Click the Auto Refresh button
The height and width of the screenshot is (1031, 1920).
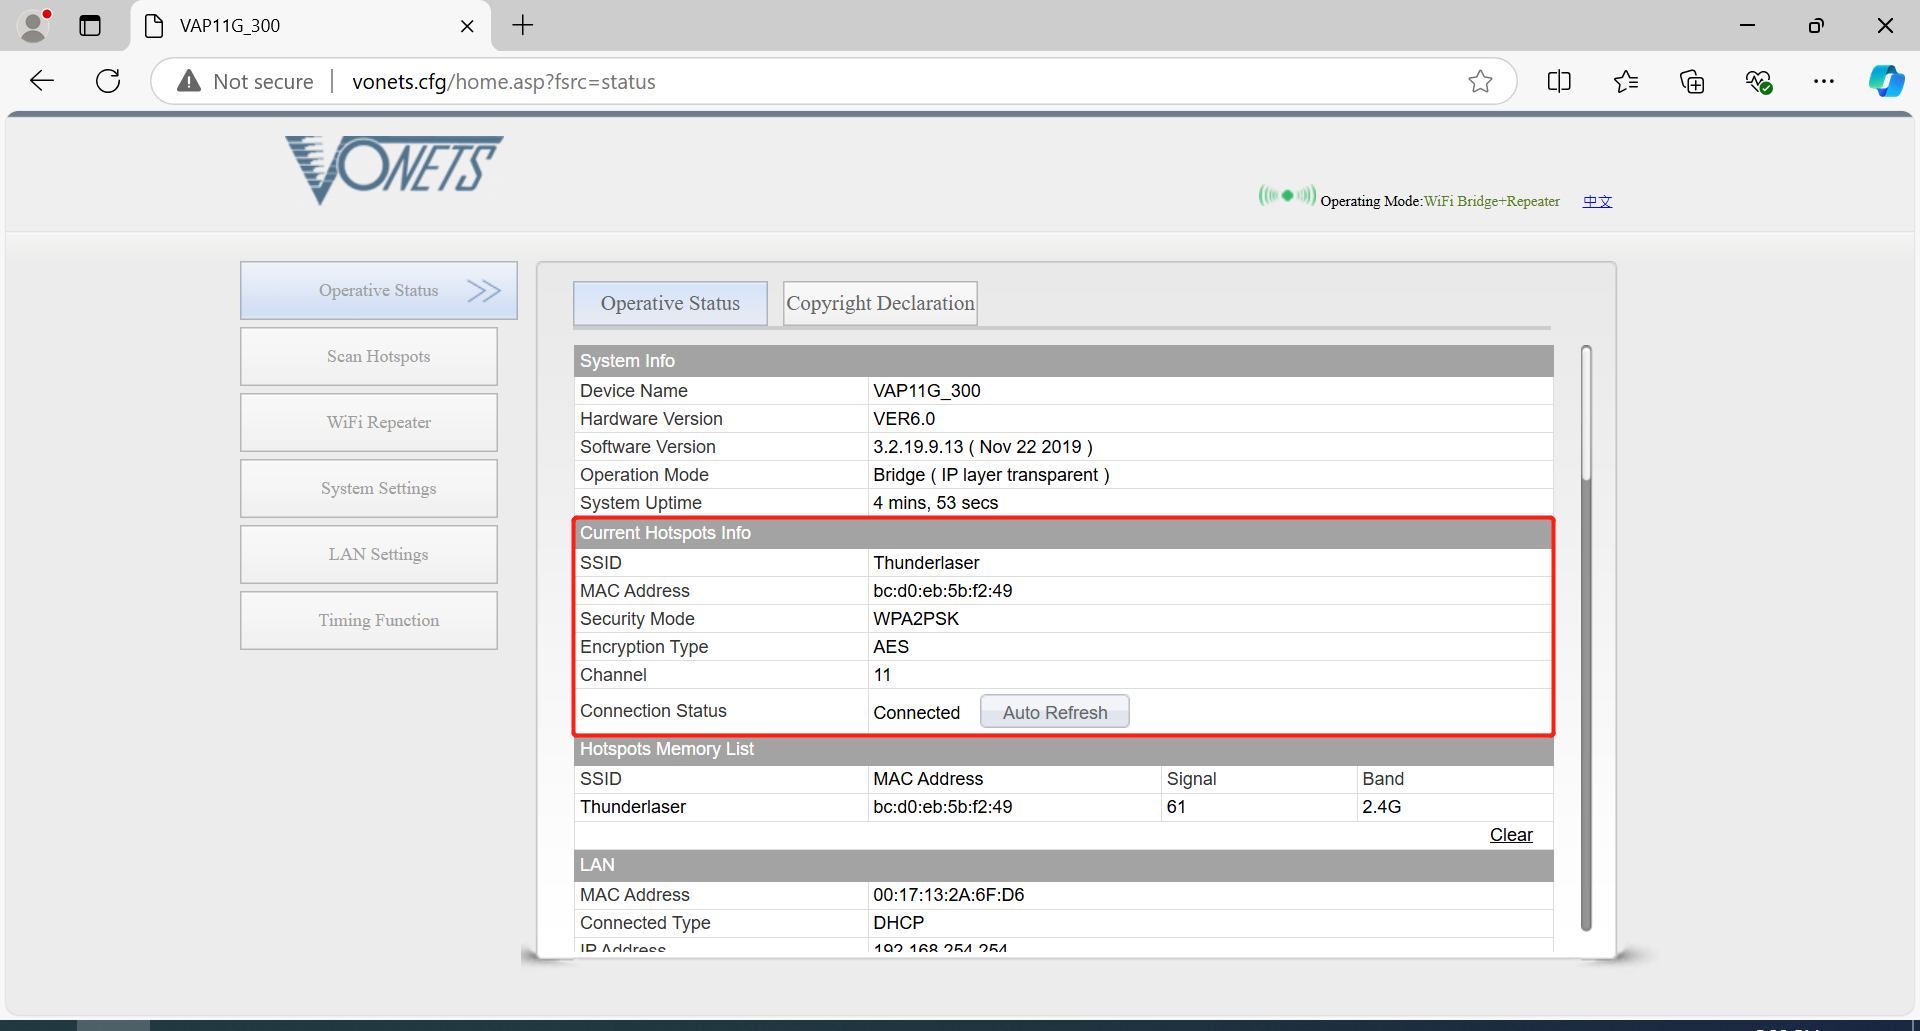click(1055, 712)
